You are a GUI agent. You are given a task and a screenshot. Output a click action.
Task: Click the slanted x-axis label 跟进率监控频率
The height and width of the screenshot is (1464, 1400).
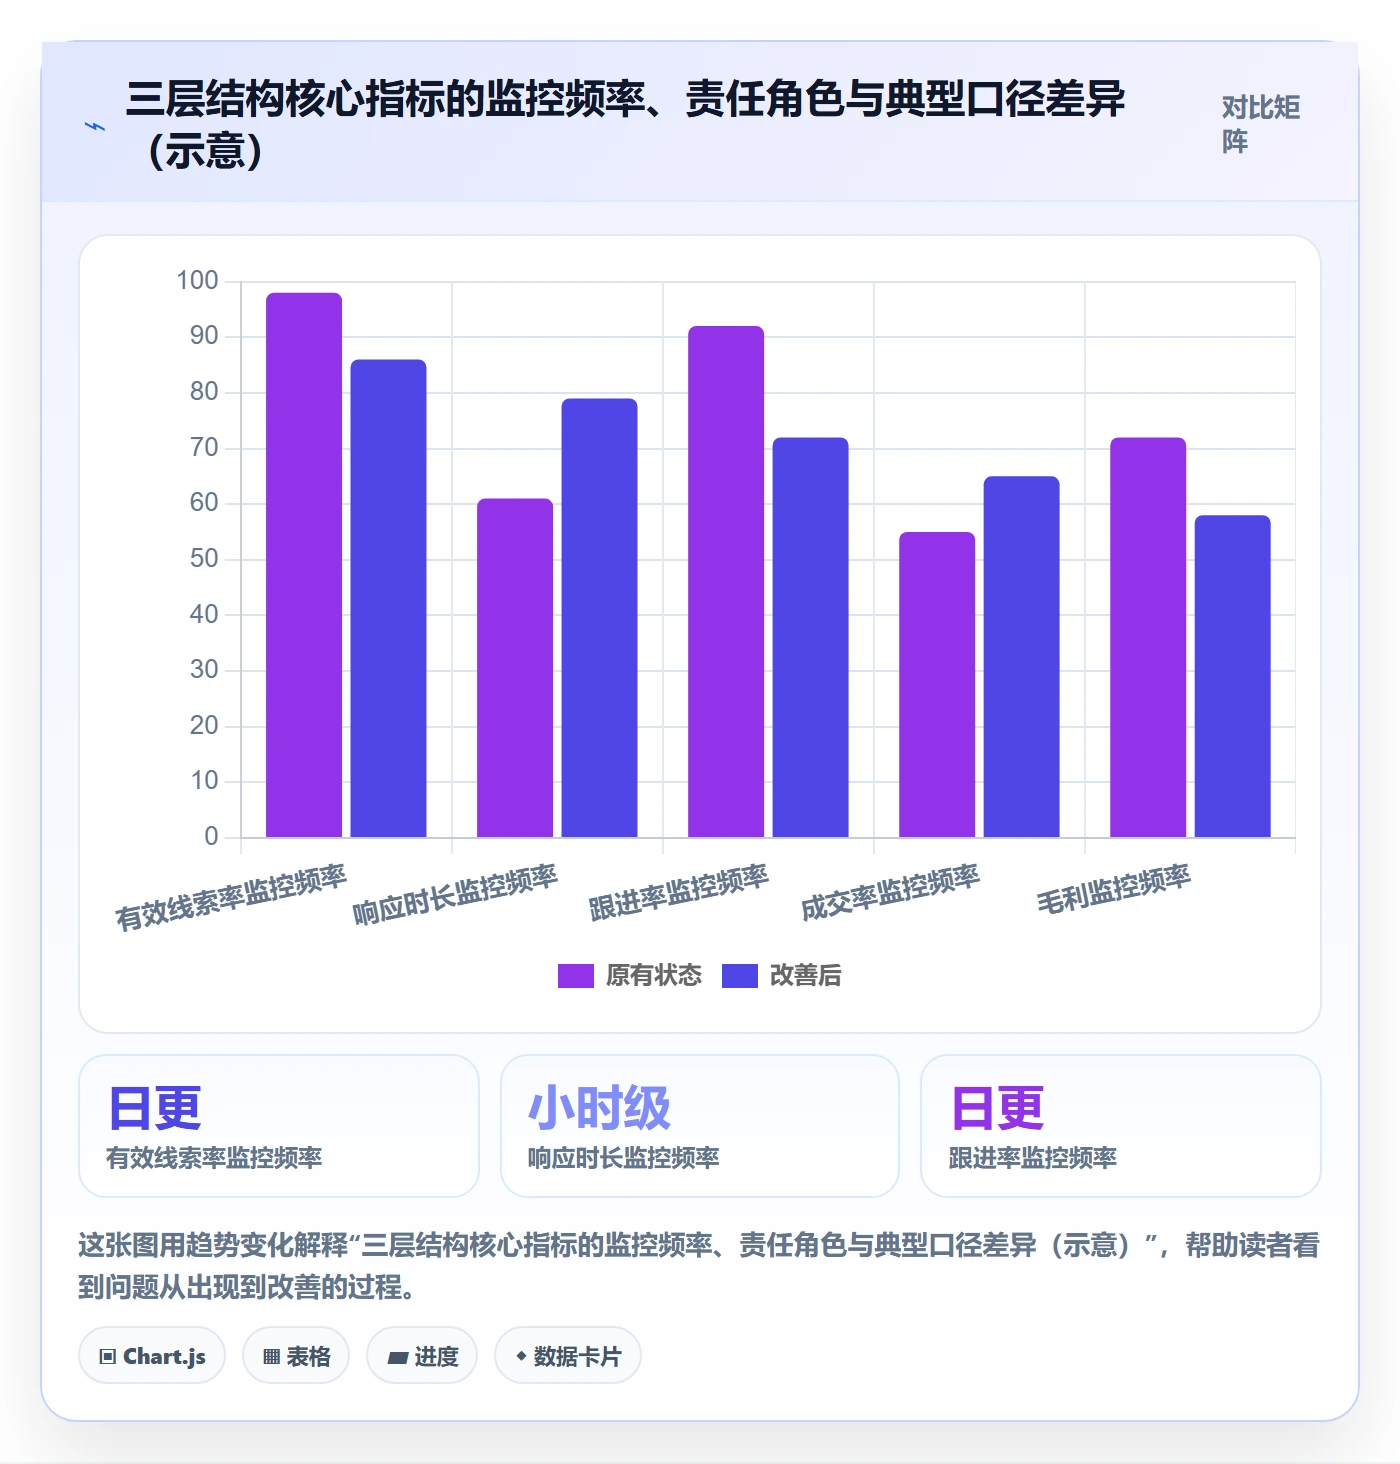[679, 891]
